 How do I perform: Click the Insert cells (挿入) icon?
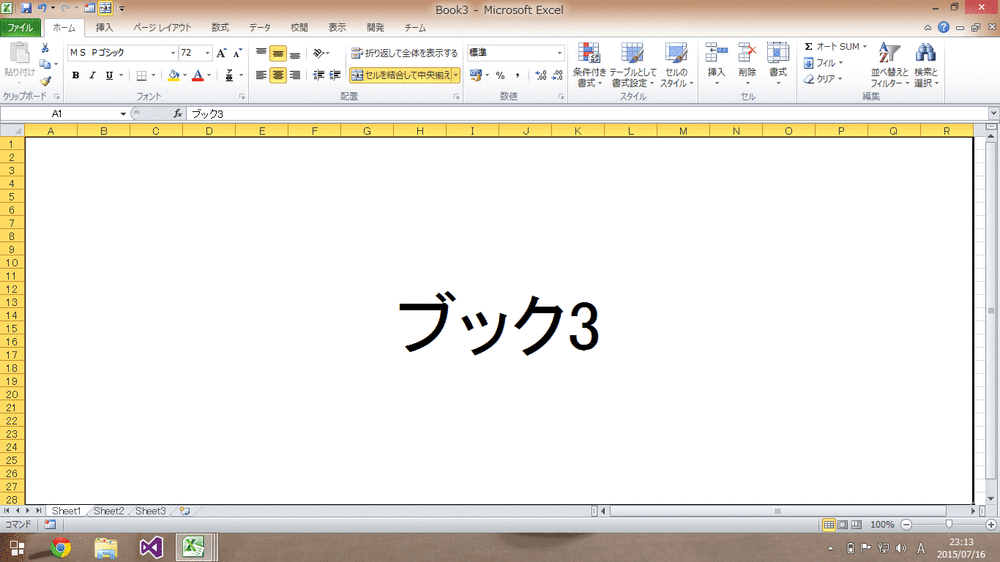coord(716,54)
